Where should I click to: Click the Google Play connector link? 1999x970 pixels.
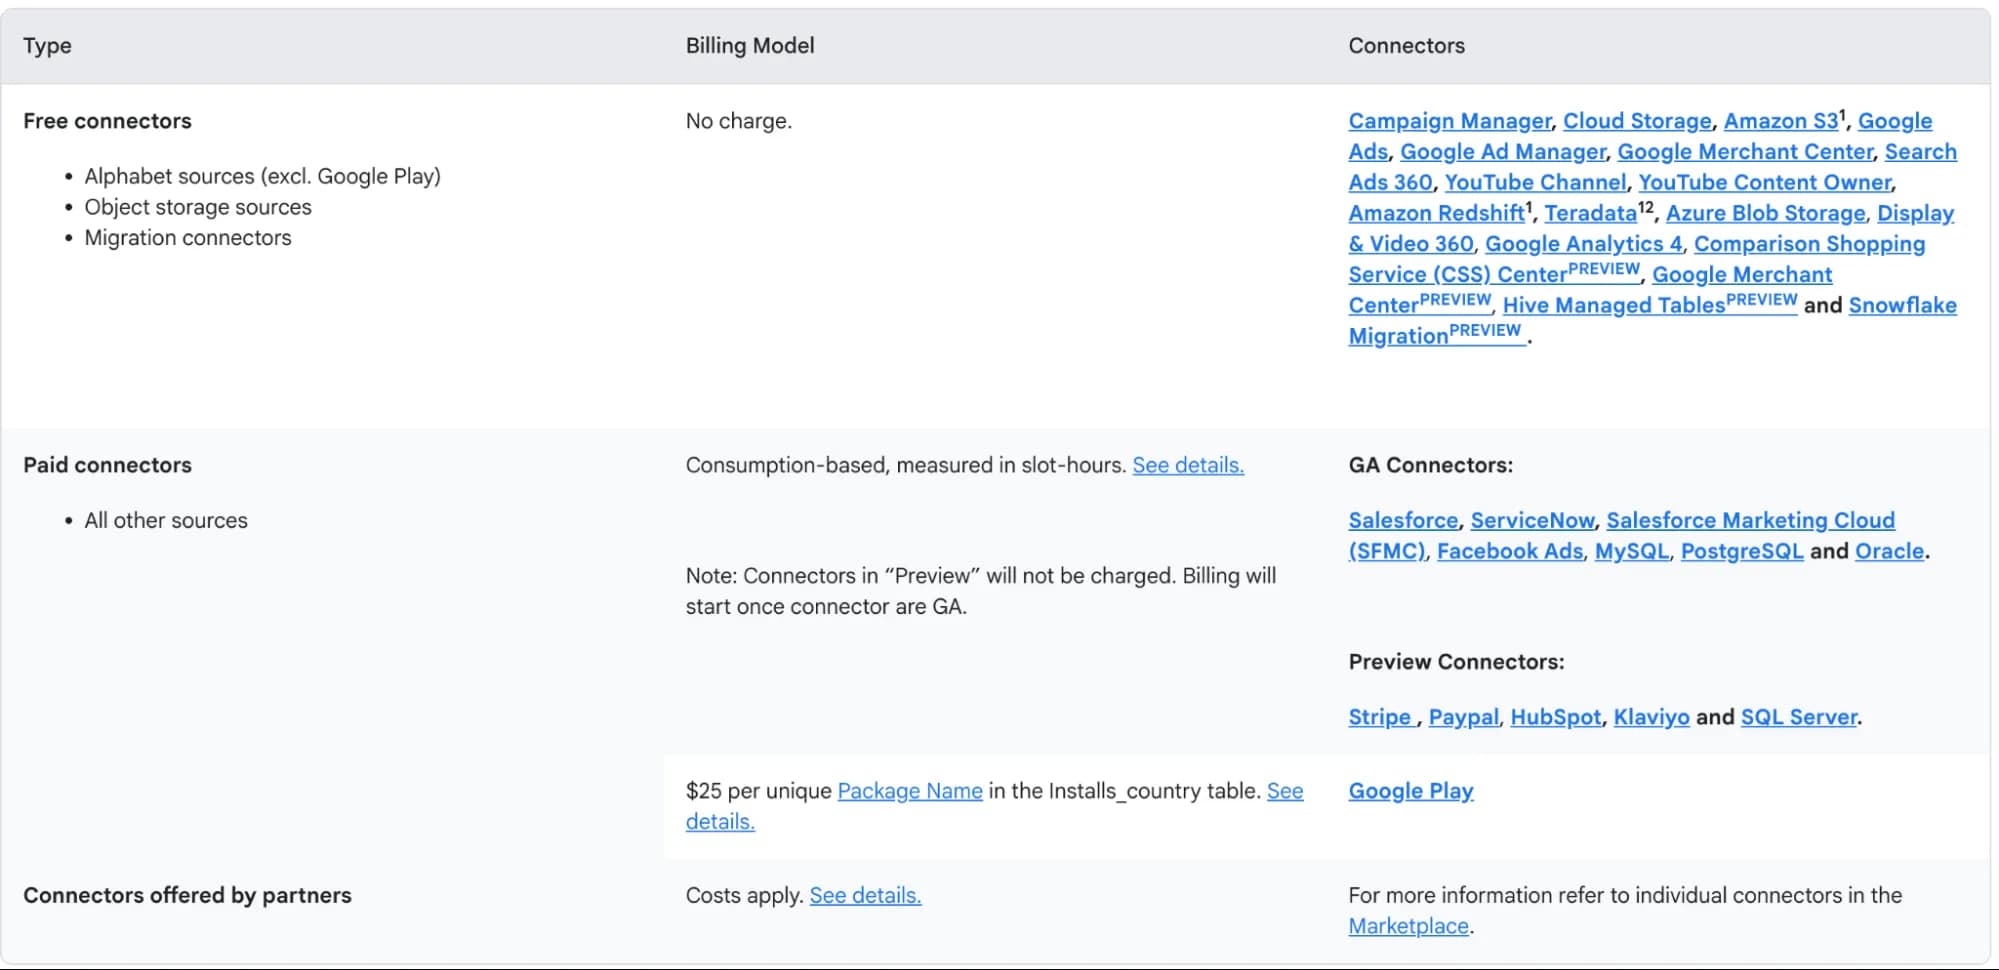(1410, 791)
